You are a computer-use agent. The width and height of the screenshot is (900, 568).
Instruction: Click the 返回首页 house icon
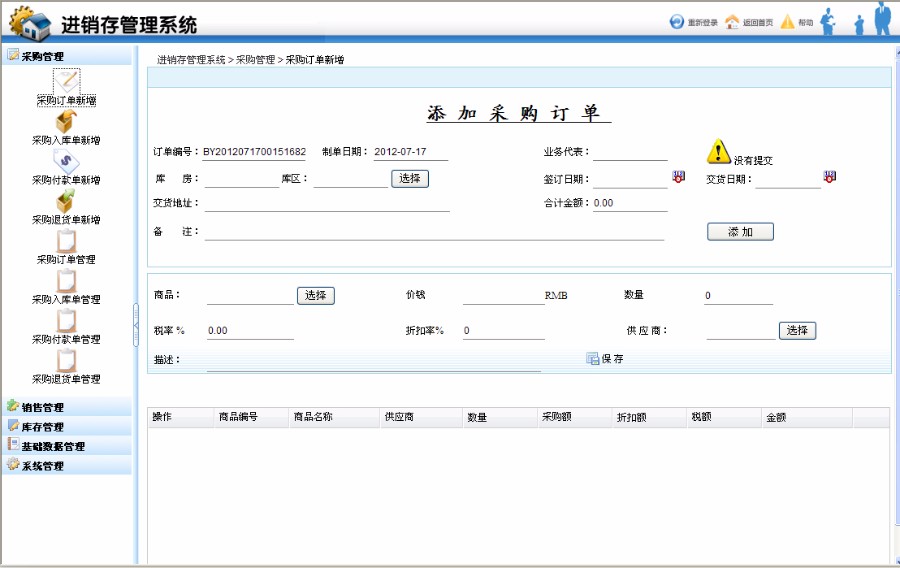pos(732,22)
